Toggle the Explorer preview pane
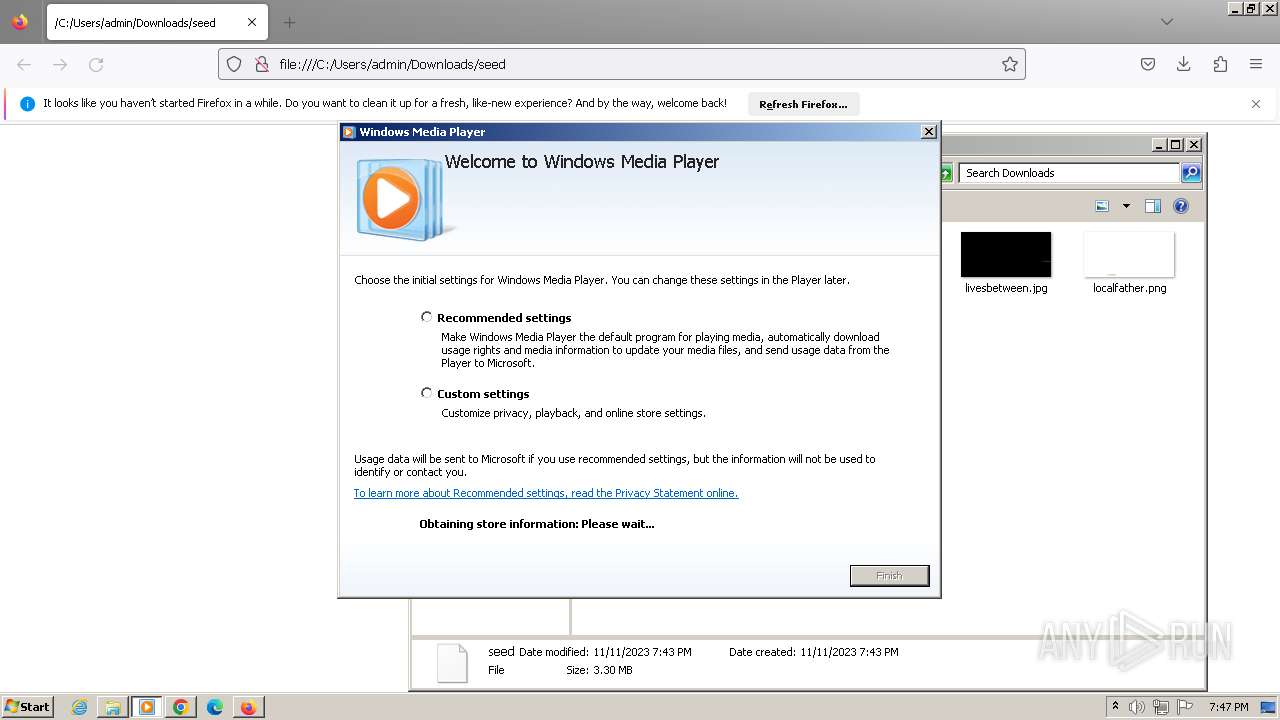The height and width of the screenshot is (720, 1280). tap(1153, 206)
